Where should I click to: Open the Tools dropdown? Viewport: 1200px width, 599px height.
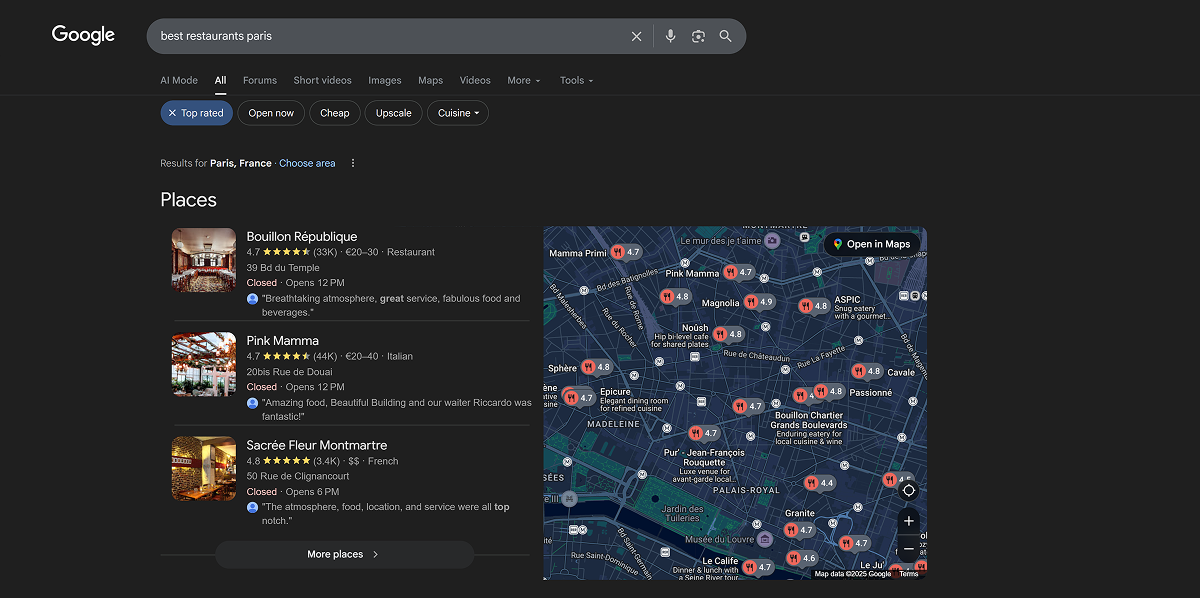coord(576,80)
